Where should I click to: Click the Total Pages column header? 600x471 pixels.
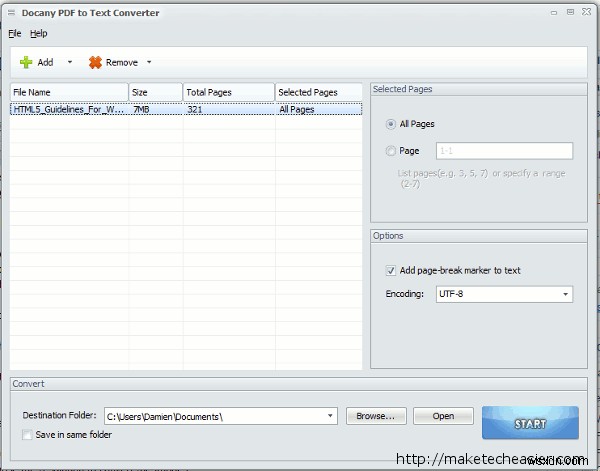[x=229, y=92]
